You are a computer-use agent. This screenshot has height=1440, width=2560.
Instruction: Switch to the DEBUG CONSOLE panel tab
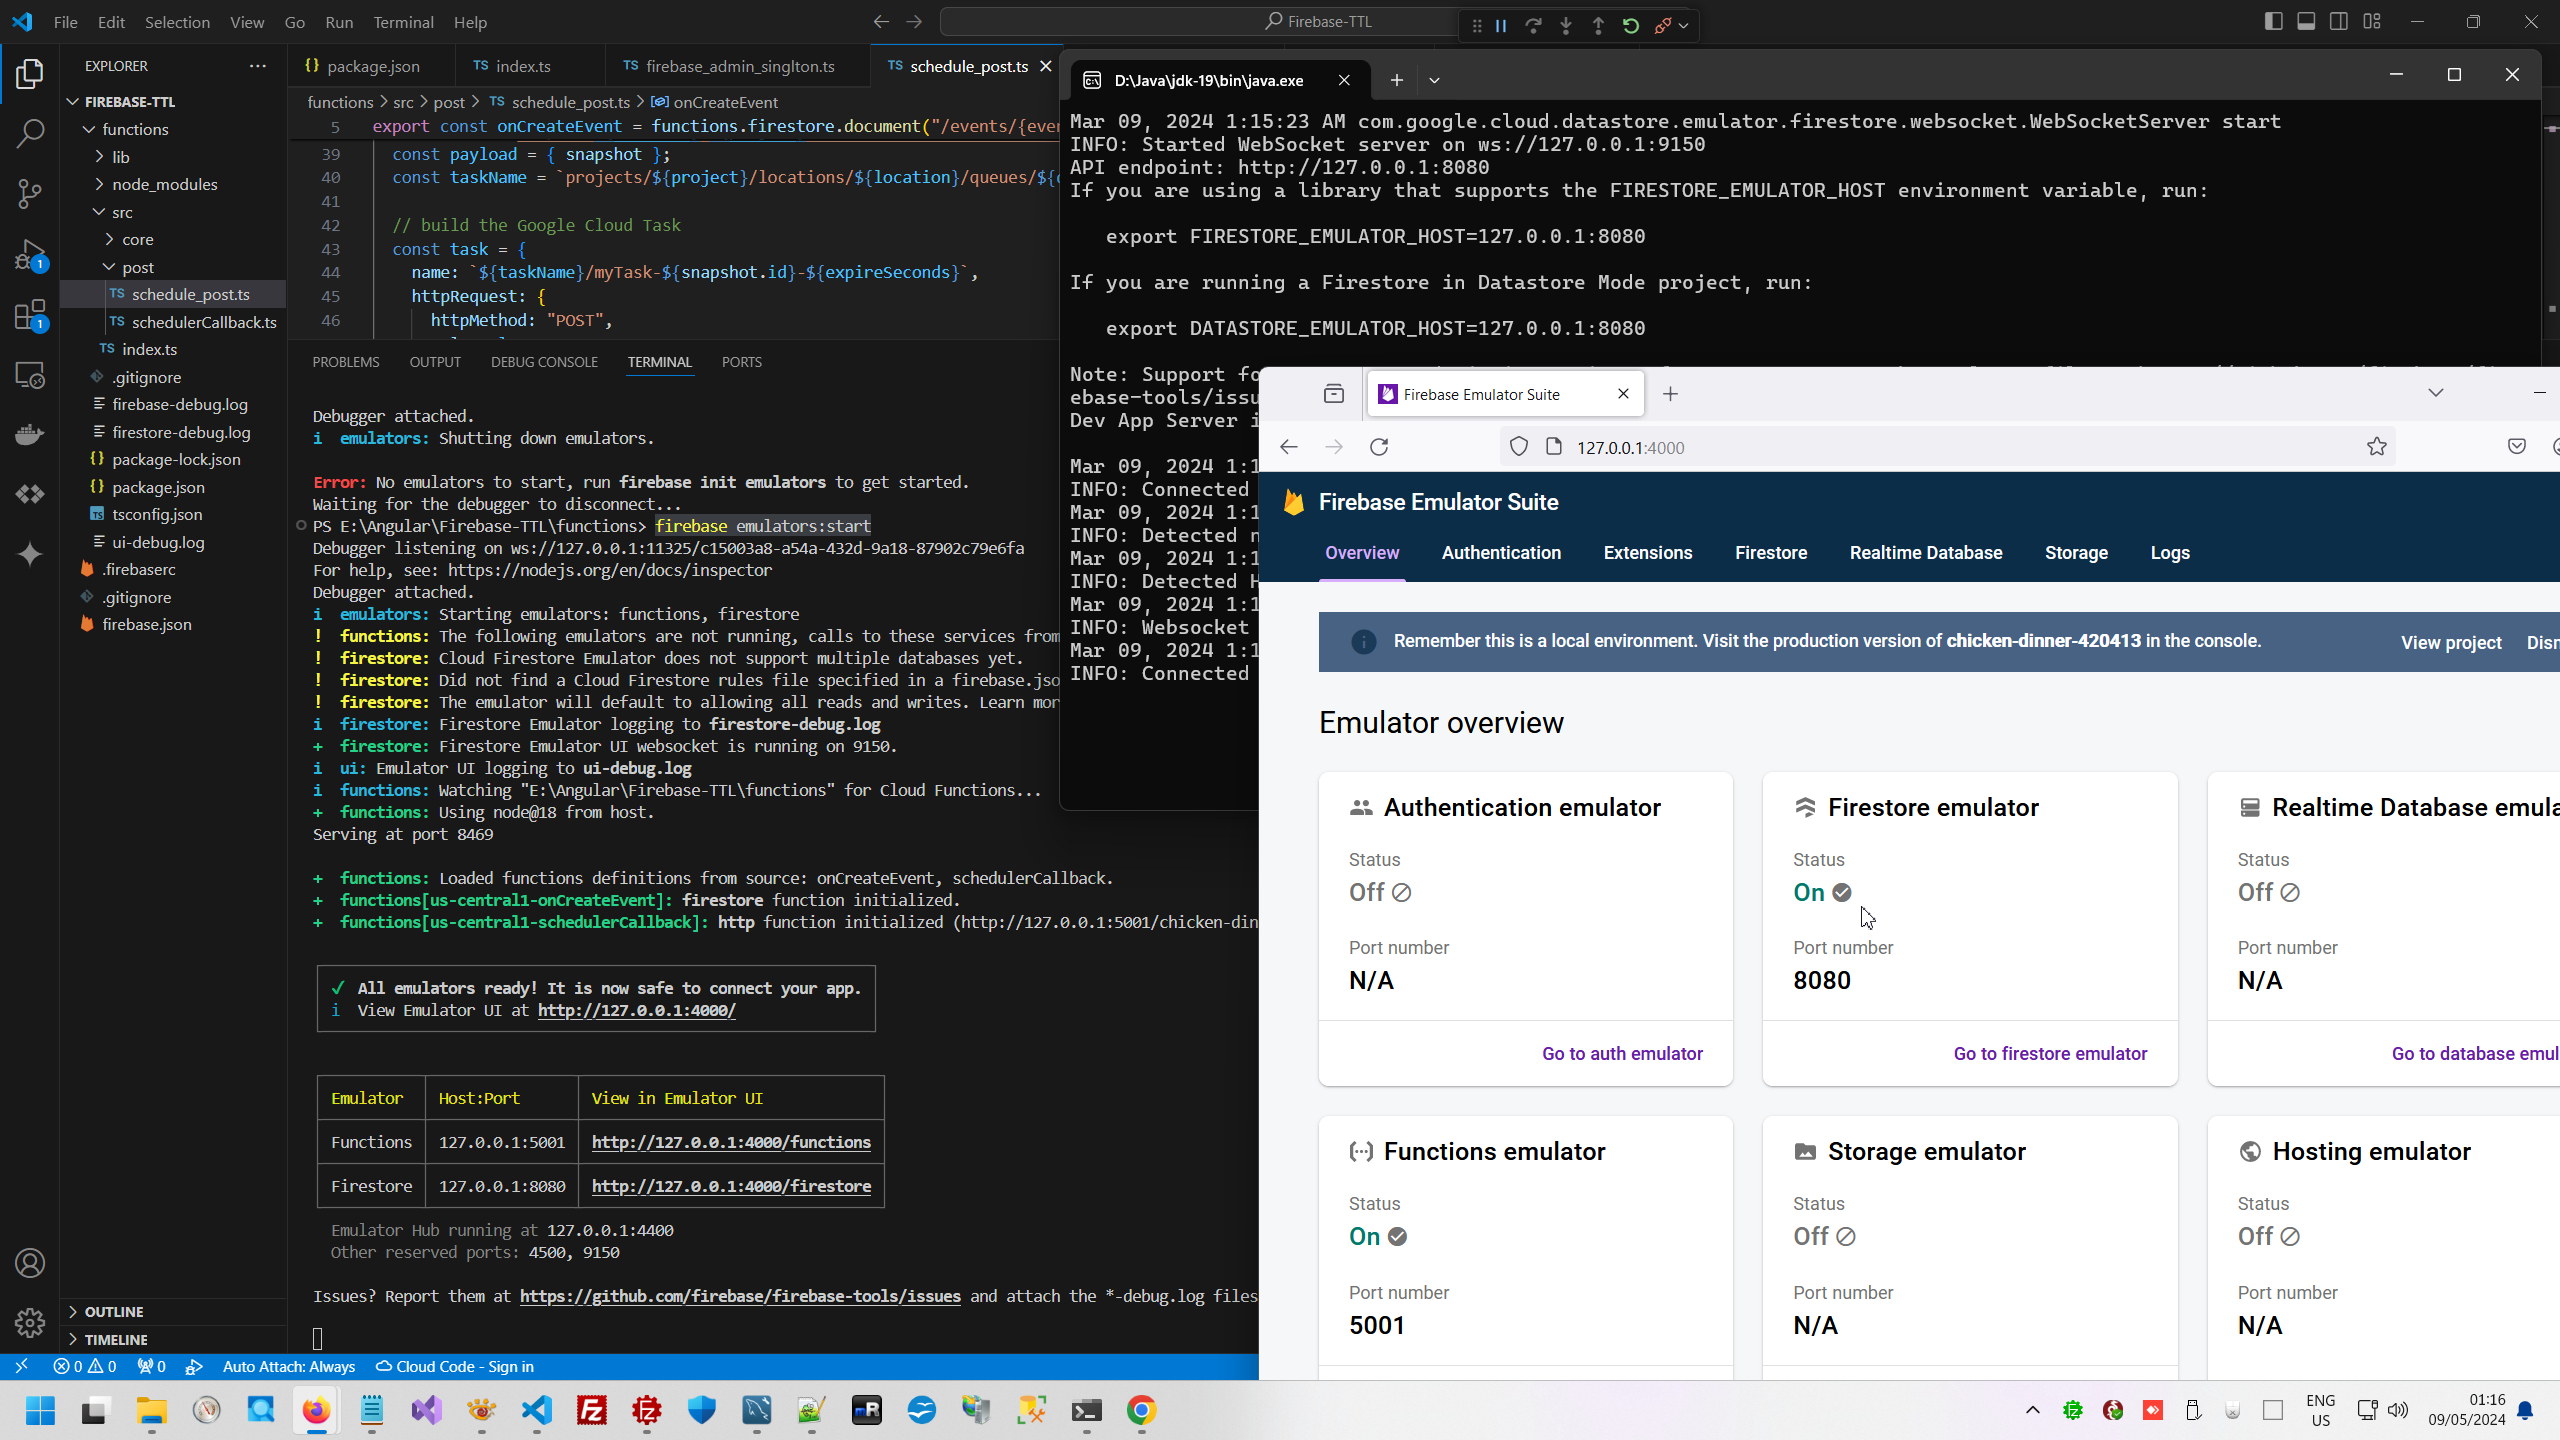[x=544, y=362]
